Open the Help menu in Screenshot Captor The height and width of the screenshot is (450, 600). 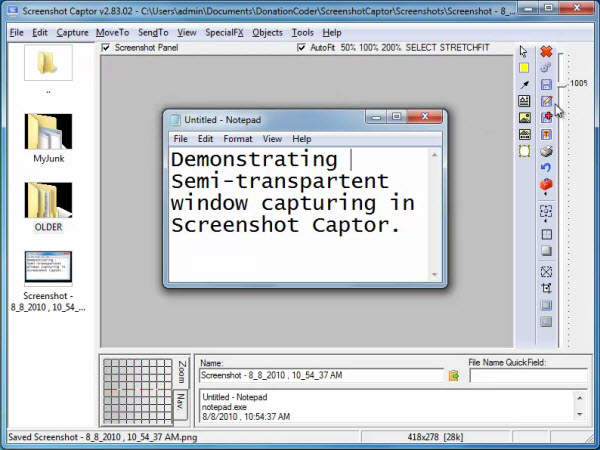[332, 33]
